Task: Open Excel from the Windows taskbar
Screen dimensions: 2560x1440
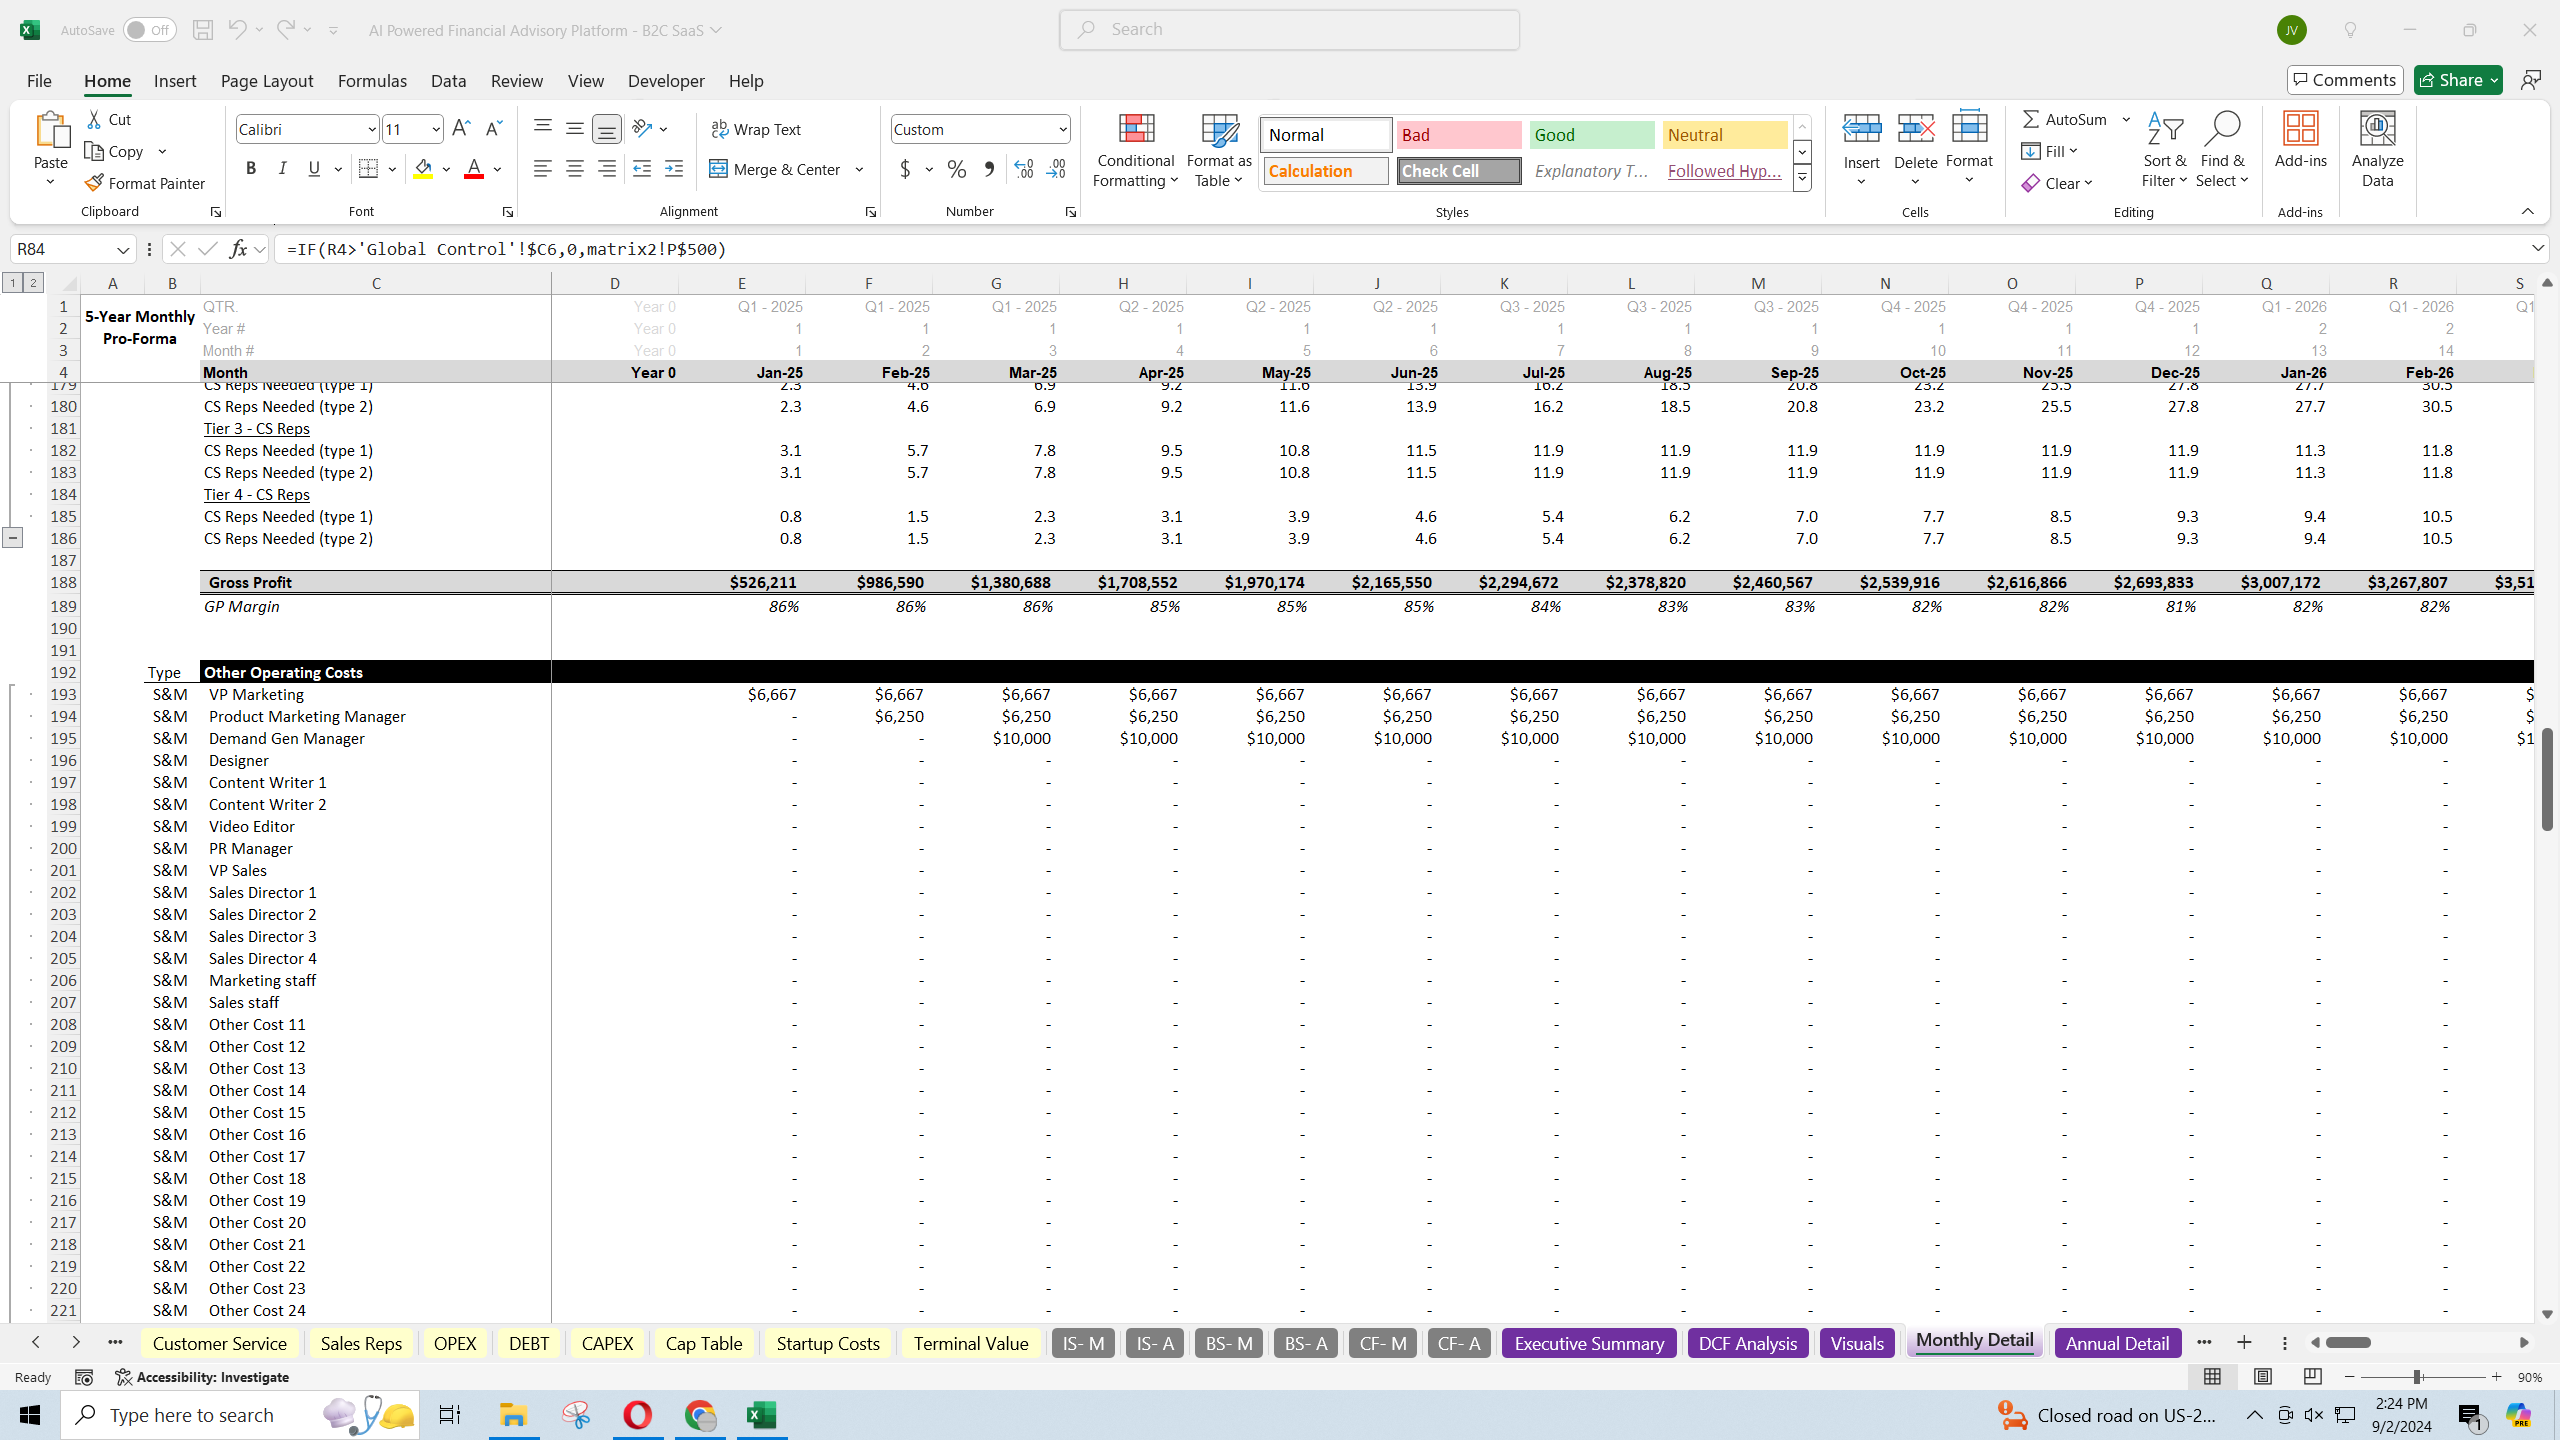Action: [762, 1415]
